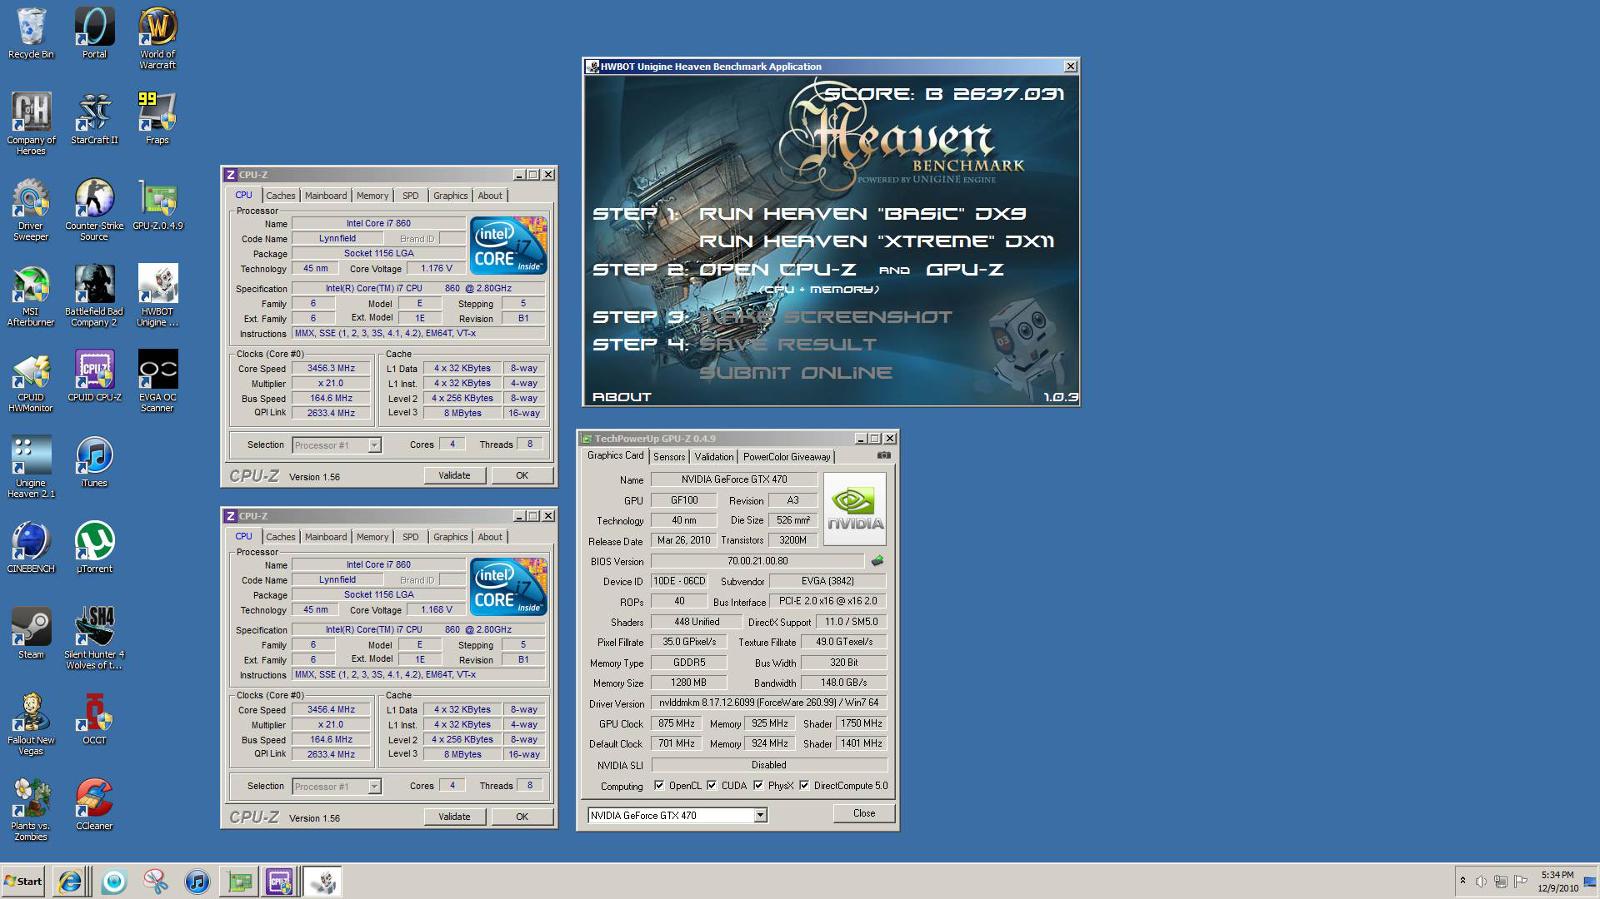Image resolution: width=1600 pixels, height=899 pixels.
Task: Click GPU-Z screenshot camera icon
Action: click(x=883, y=455)
